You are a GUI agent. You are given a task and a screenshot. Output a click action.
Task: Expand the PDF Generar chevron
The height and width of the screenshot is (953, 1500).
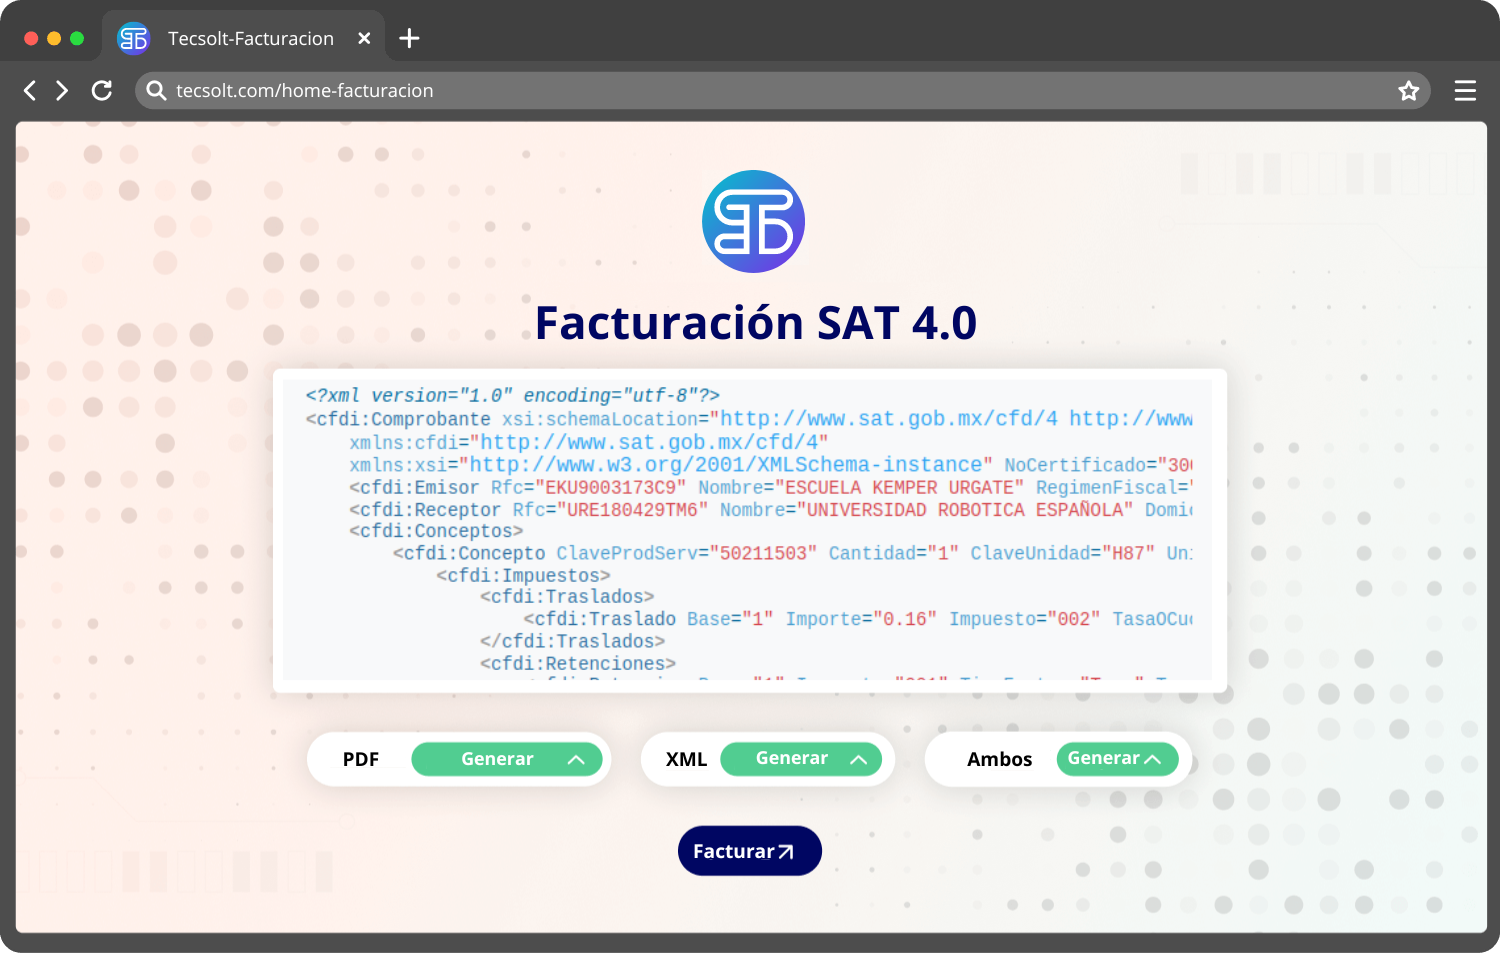click(x=576, y=760)
